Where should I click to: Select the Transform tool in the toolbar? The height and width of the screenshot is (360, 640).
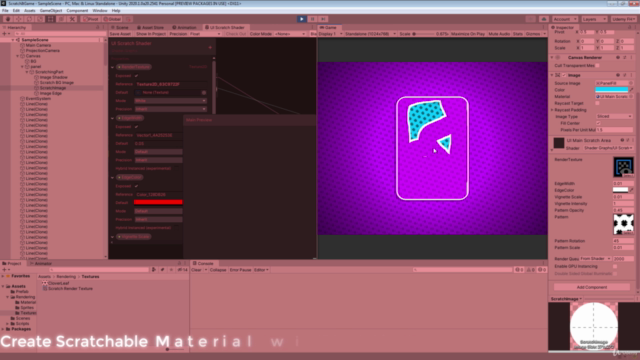tap(61, 19)
